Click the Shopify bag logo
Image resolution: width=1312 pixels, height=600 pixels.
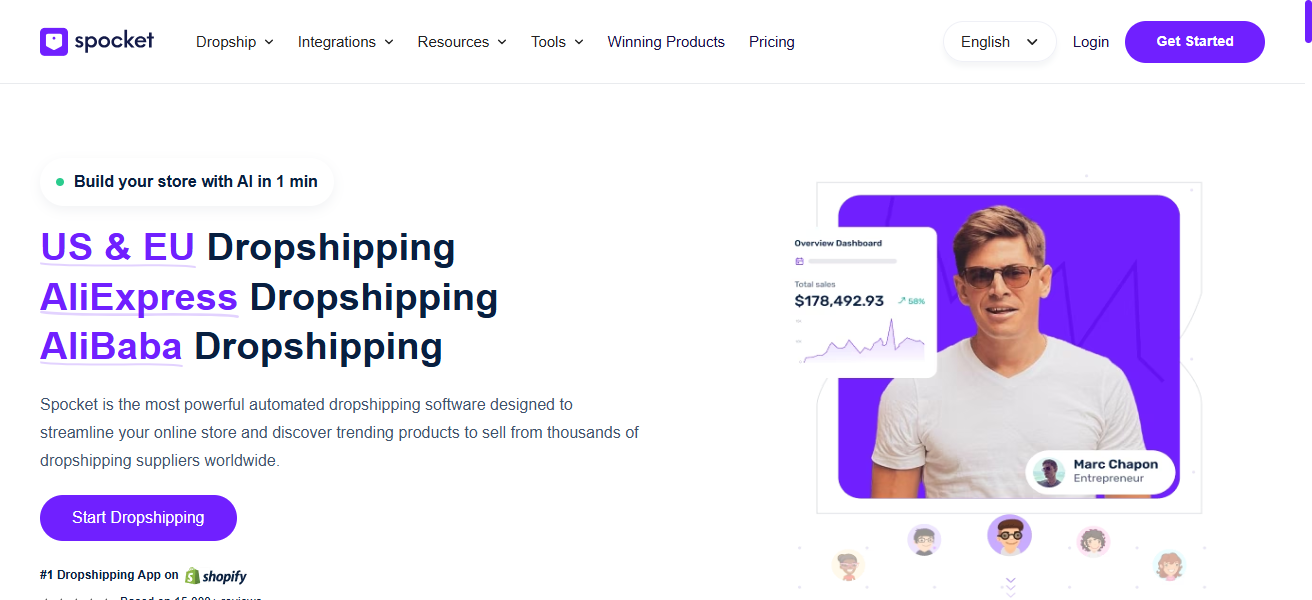pyautogui.click(x=192, y=576)
